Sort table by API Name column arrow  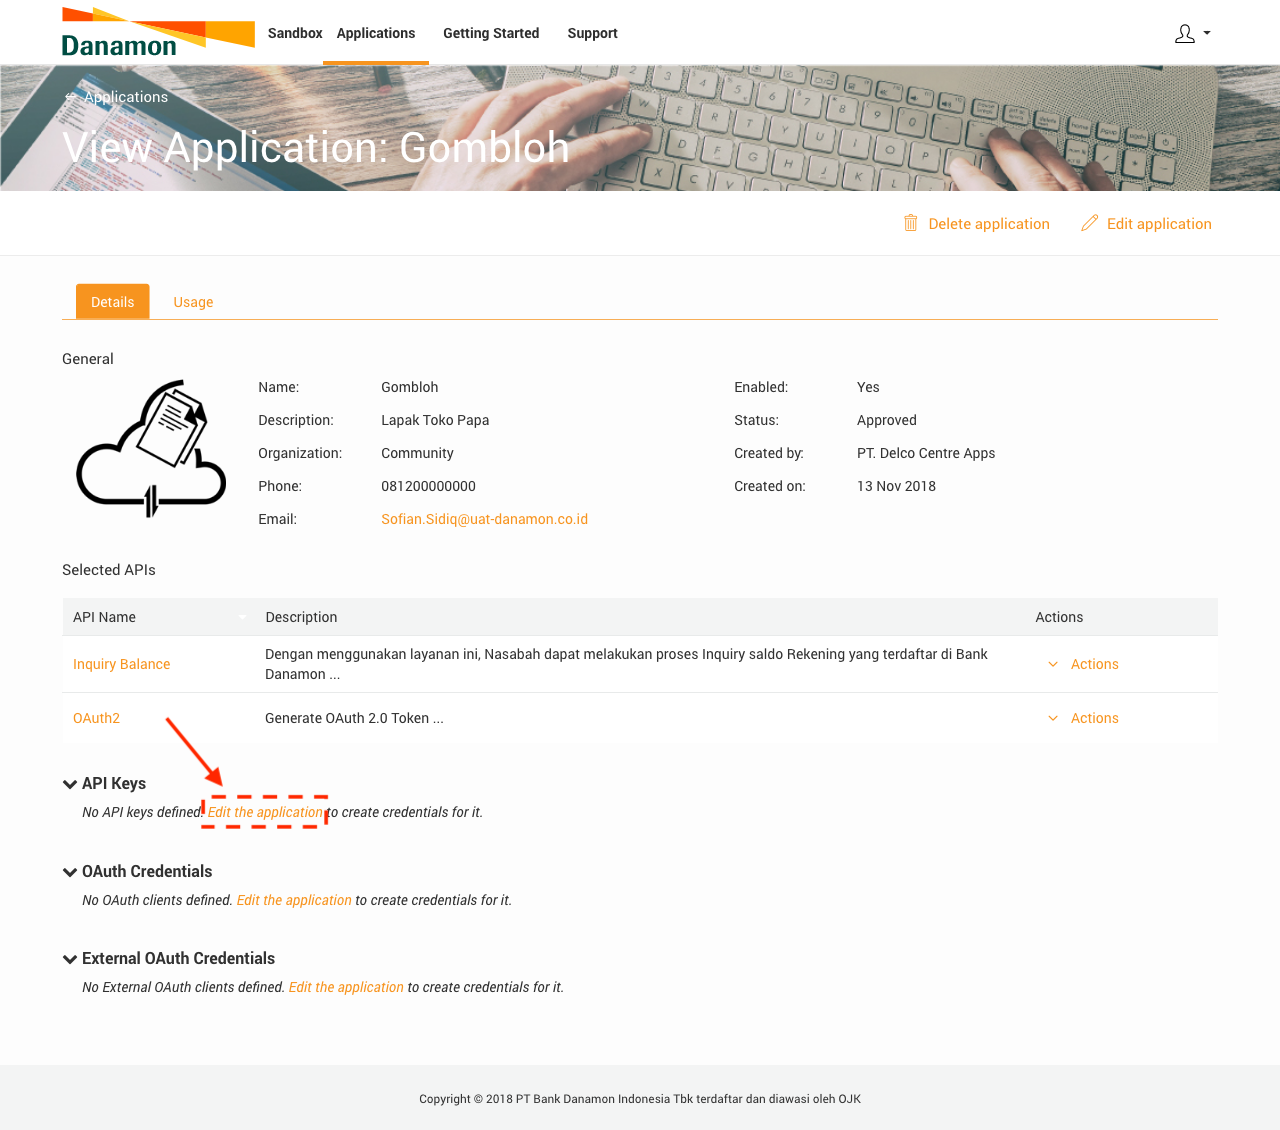click(242, 617)
